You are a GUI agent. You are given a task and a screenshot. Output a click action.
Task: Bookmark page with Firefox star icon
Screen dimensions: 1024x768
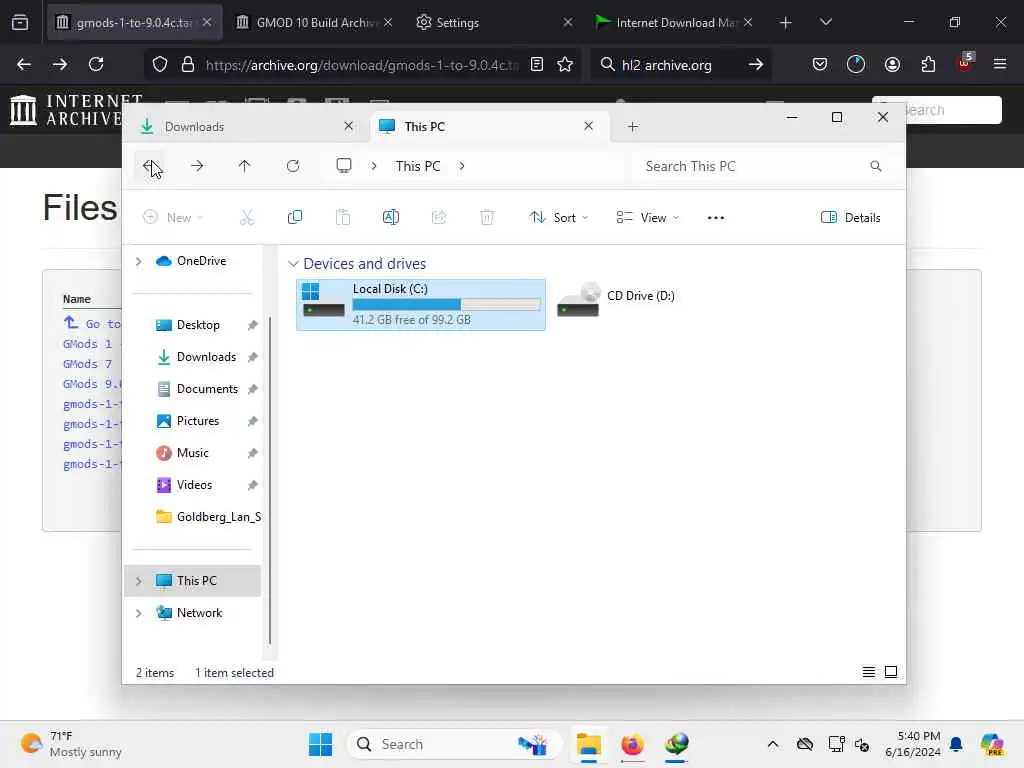tap(565, 64)
